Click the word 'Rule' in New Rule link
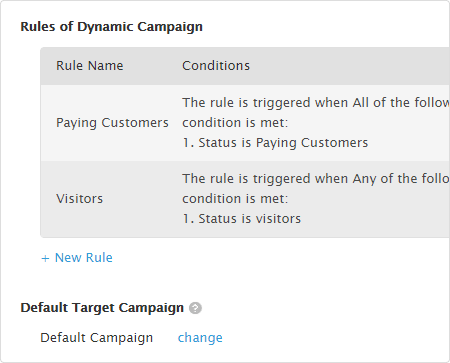450x363 pixels. (x=100, y=258)
